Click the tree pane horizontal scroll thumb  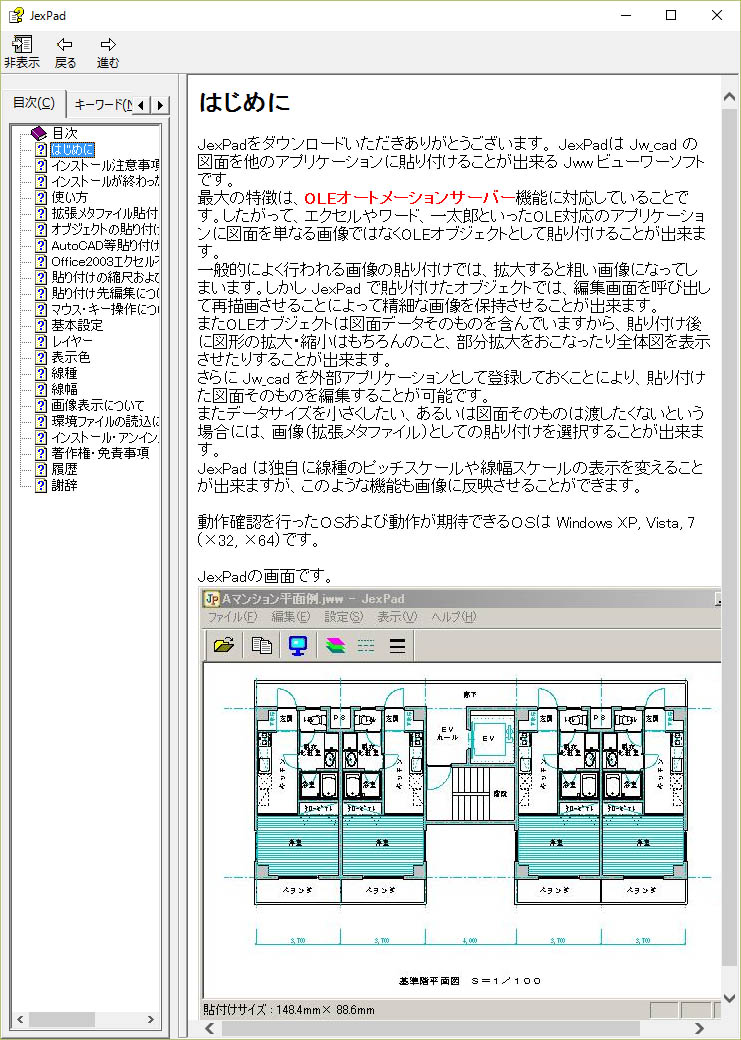coord(62,1019)
